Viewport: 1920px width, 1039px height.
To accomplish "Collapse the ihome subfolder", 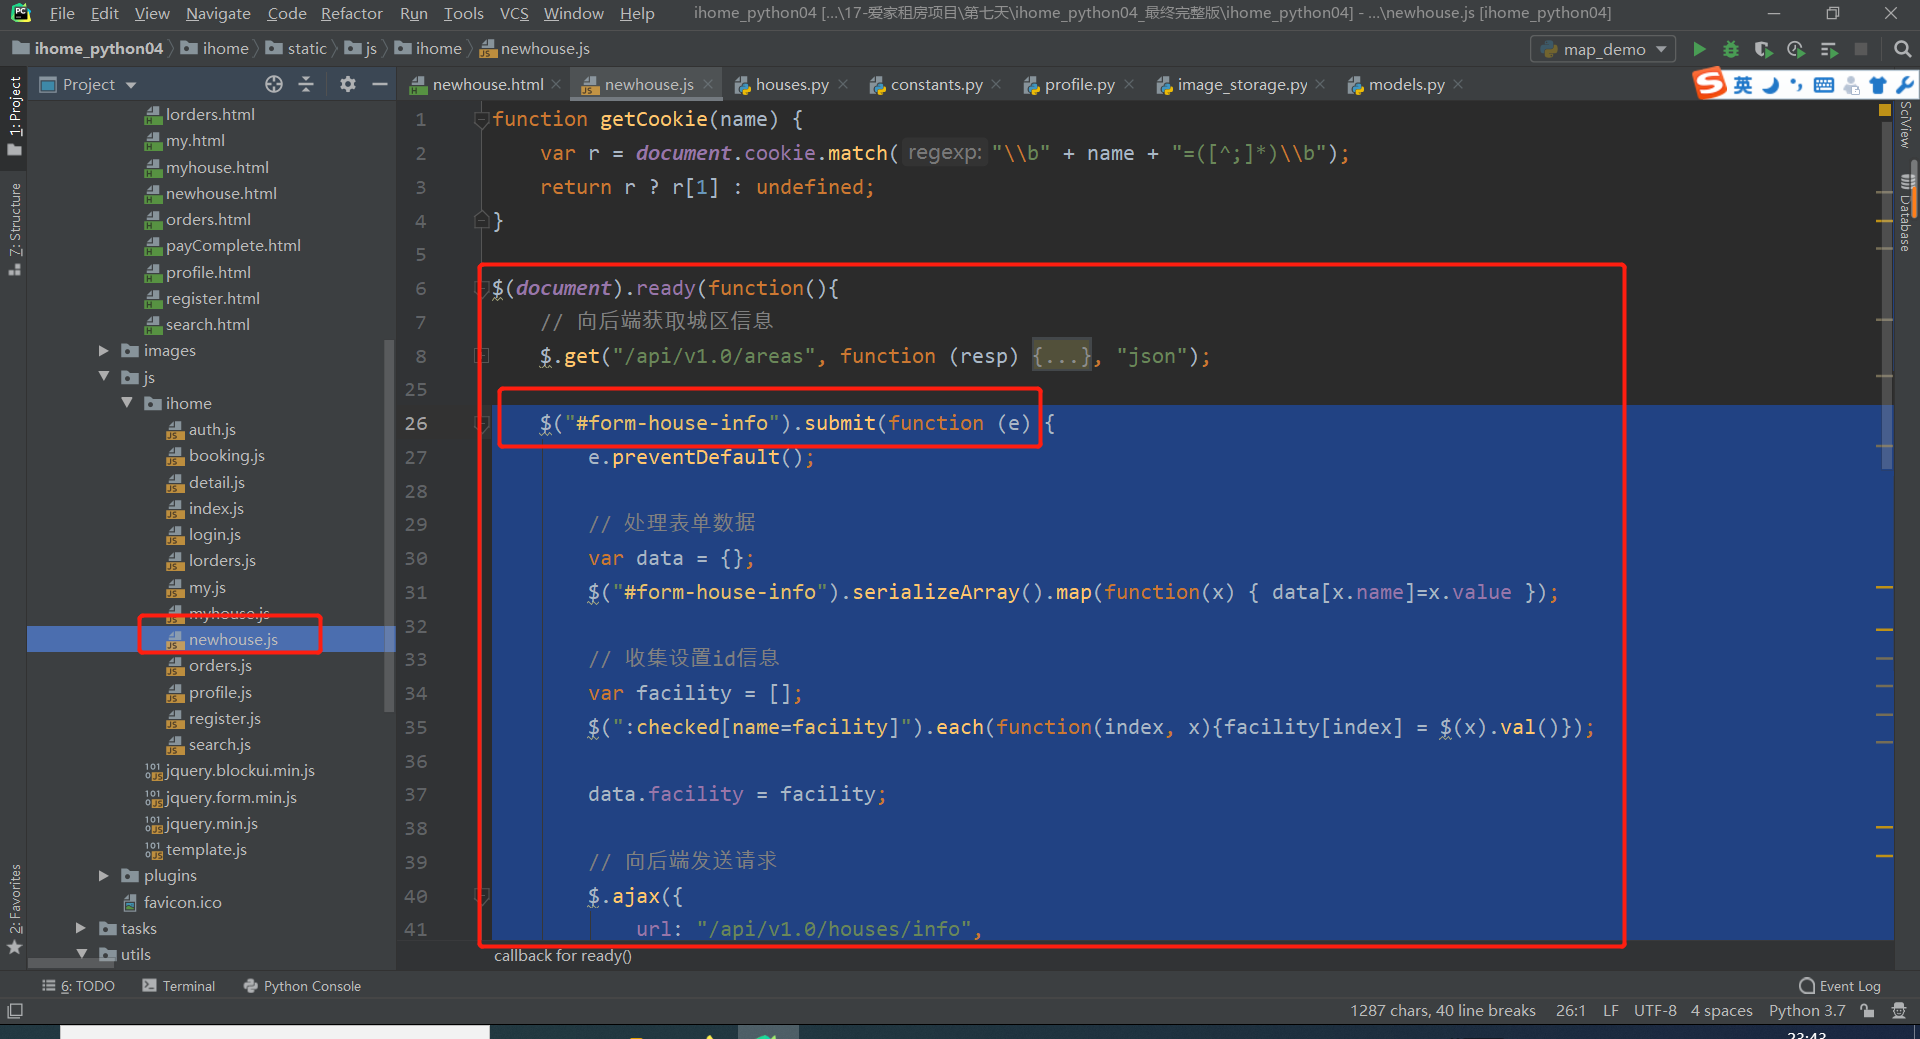I will 127,403.
